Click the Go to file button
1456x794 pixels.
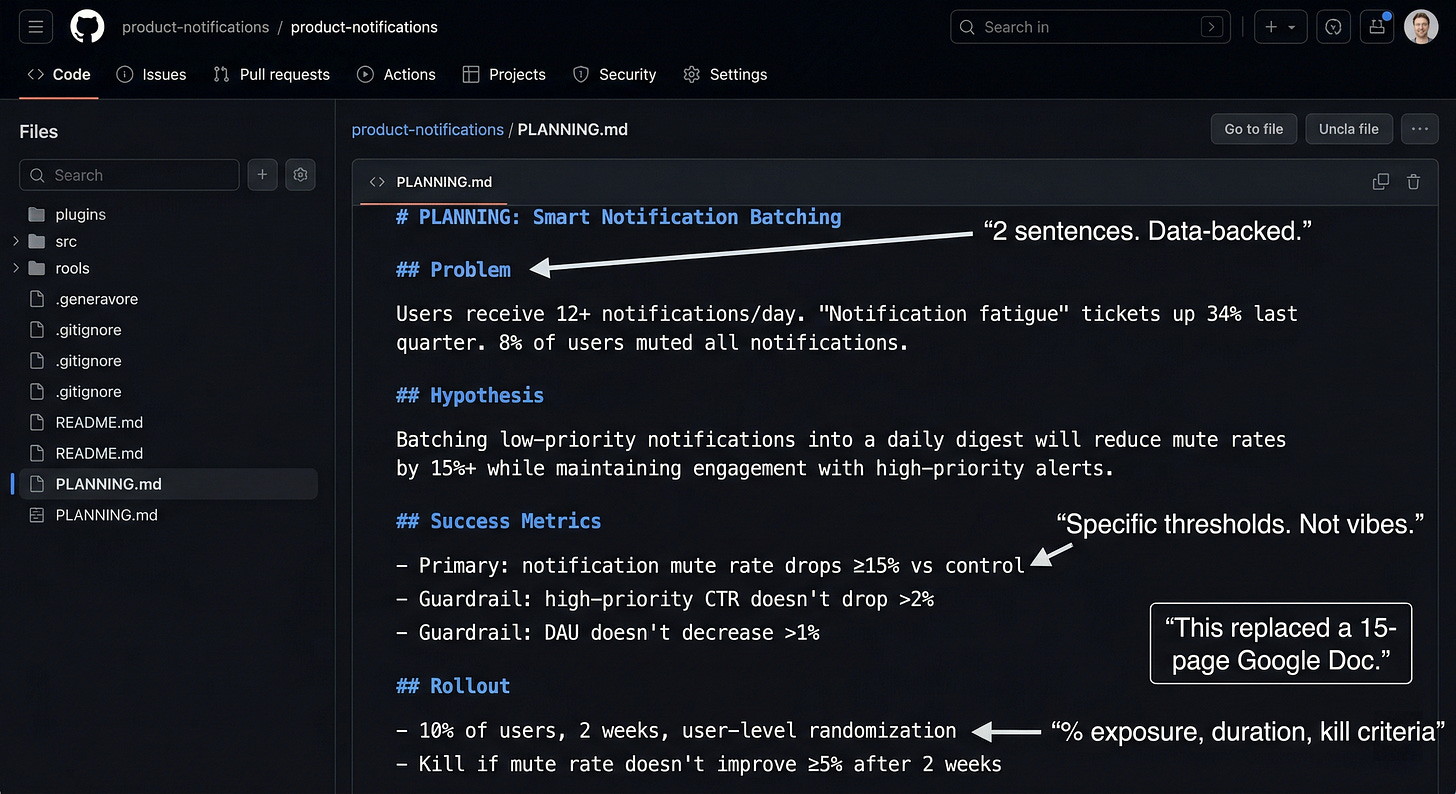coord(1253,129)
